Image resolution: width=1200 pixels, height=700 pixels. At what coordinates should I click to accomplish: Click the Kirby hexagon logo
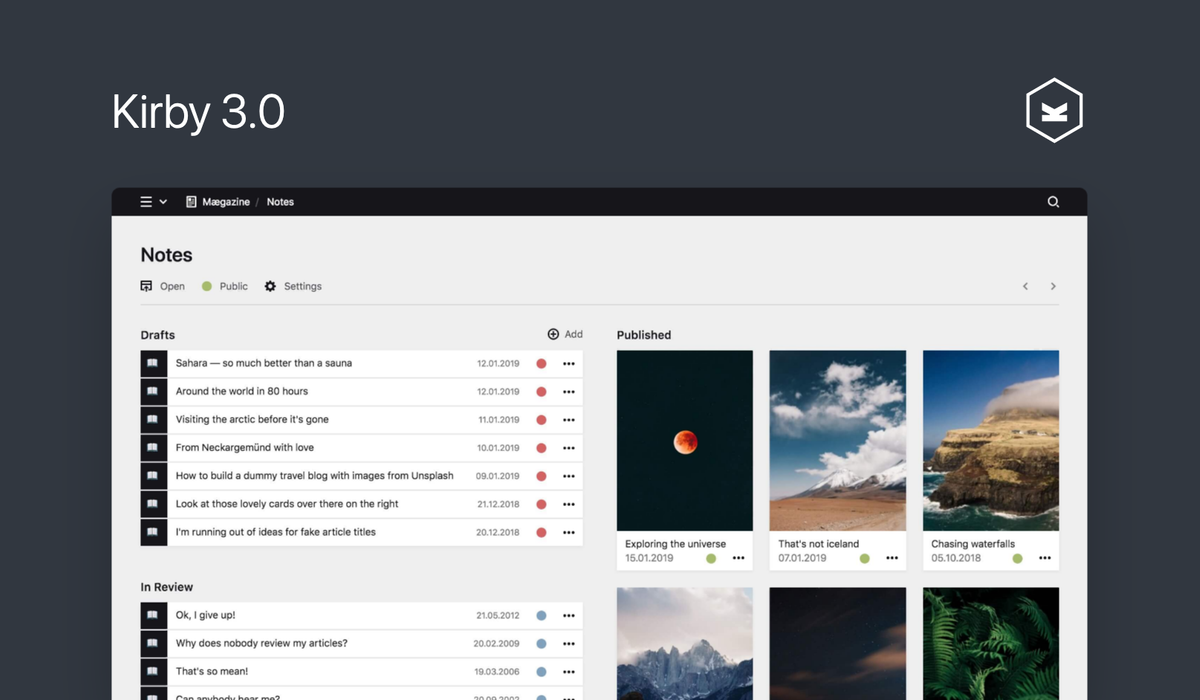pos(1055,111)
